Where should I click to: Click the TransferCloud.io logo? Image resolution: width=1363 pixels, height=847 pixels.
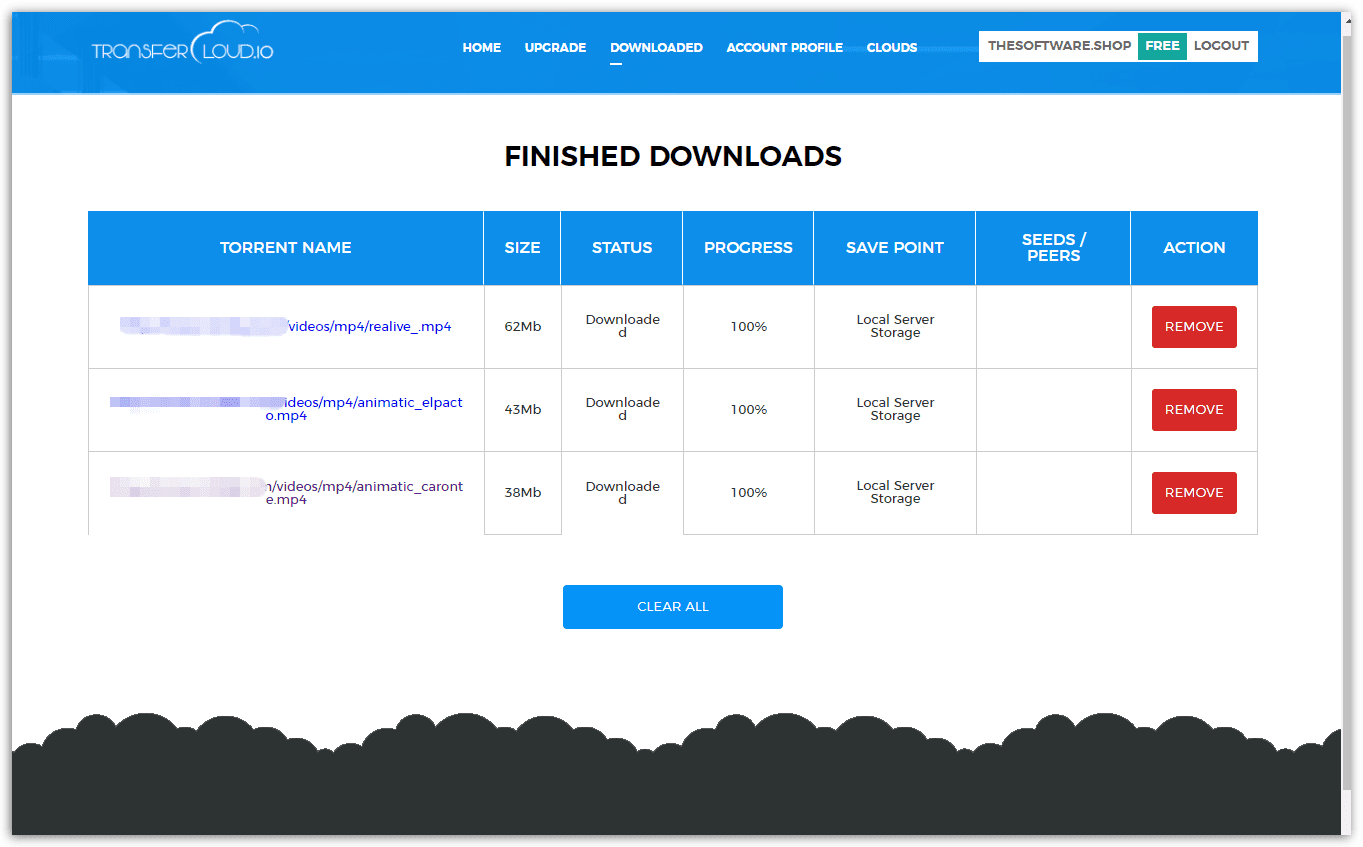[x=183, y=45]
